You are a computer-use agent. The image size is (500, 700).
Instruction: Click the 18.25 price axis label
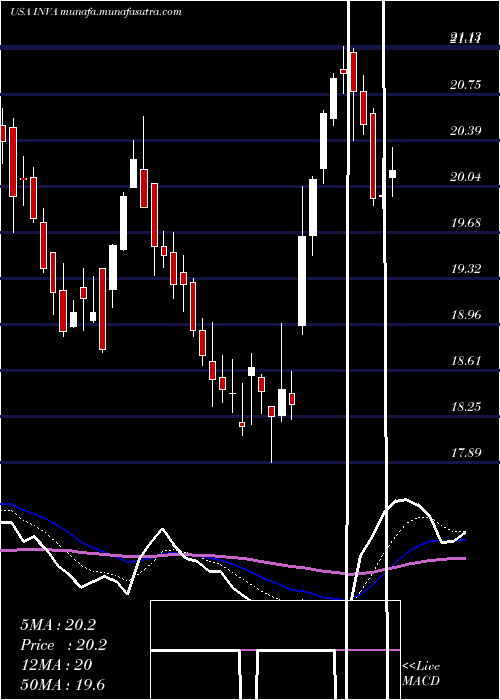coord(466,407)
